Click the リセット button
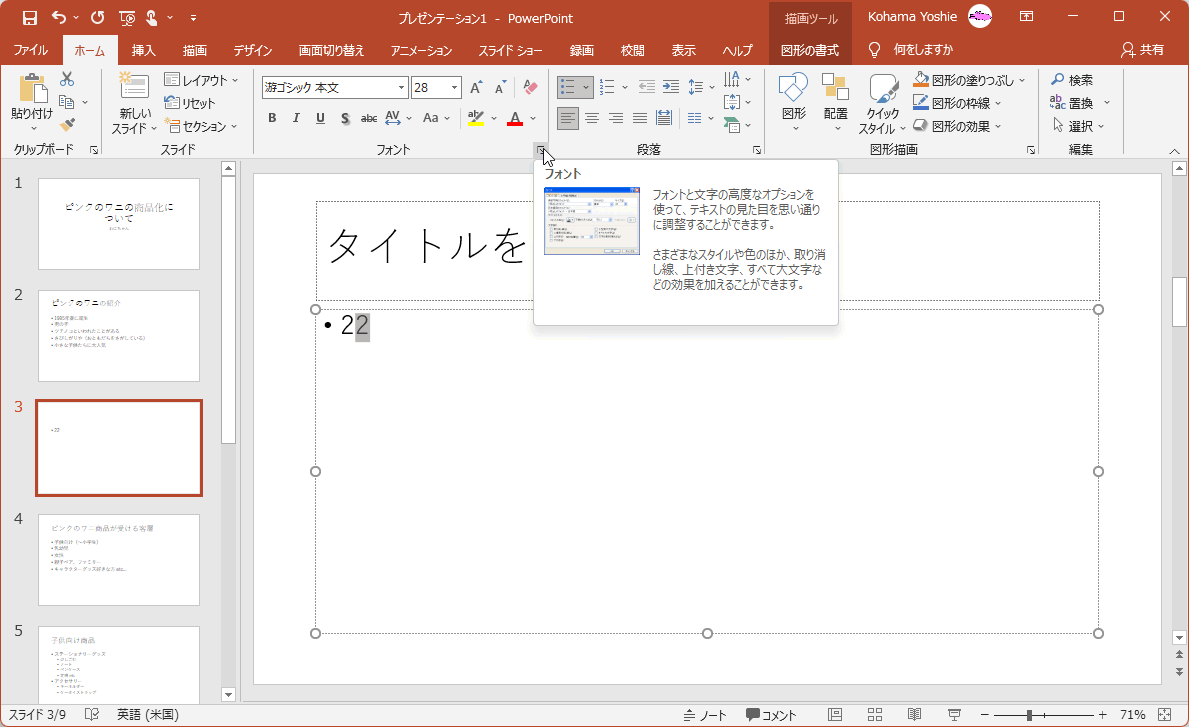 190,103
